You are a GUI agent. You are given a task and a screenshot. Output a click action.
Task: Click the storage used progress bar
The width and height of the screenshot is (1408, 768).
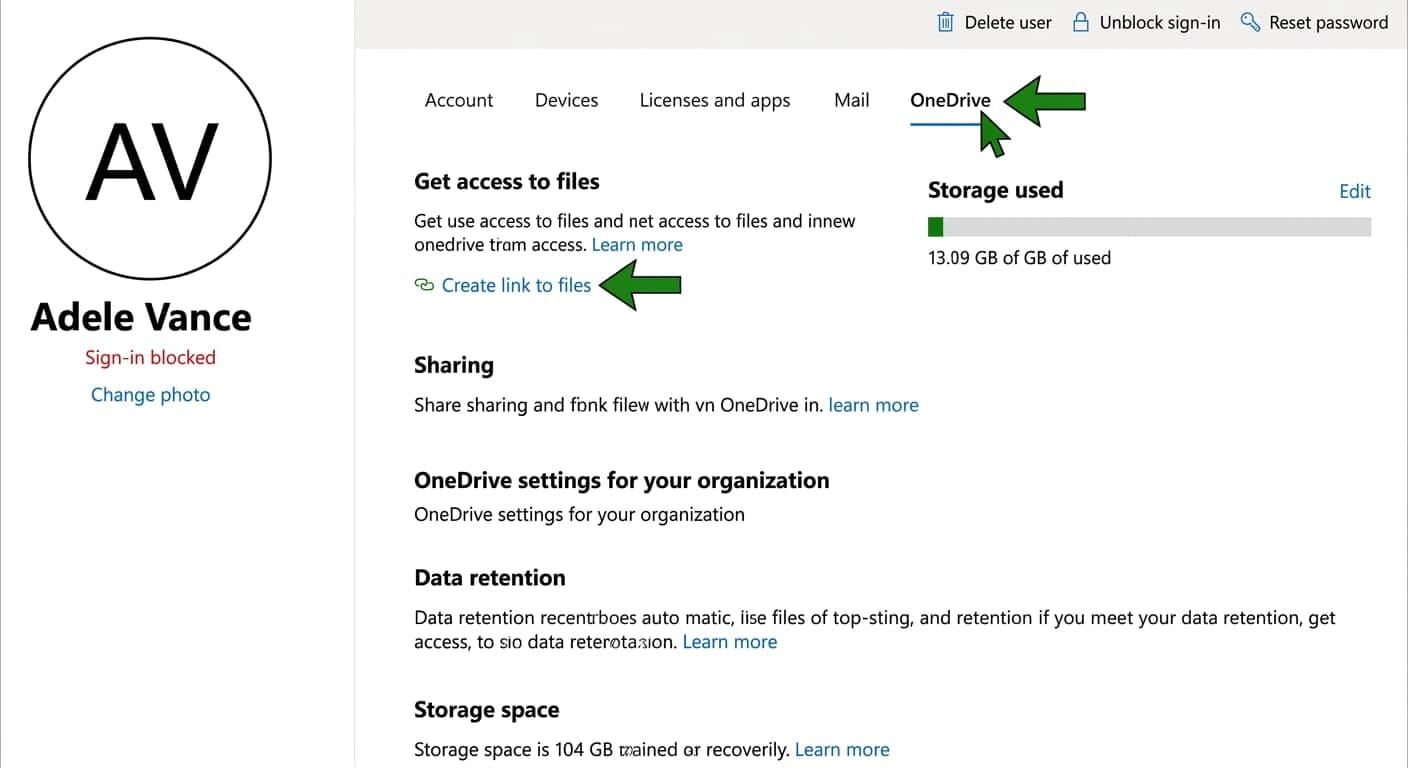pyautogui.click(x=1149, y=226)
